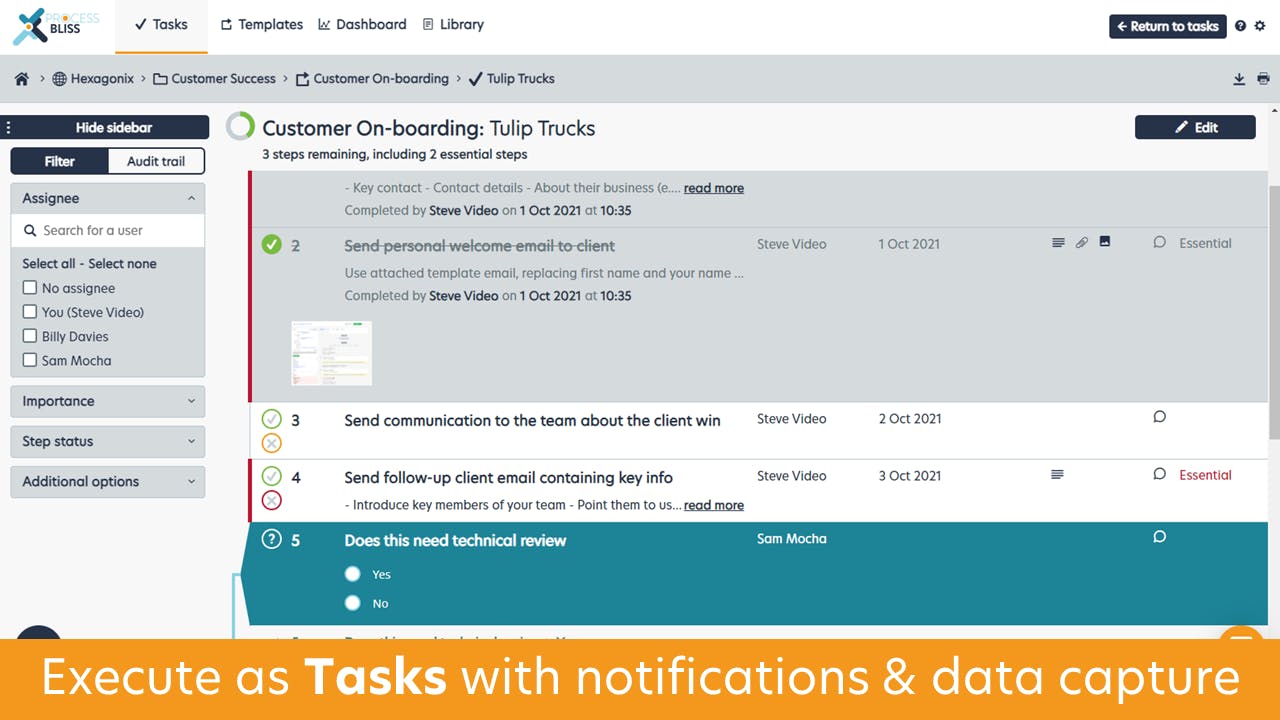Expand the Step status filter section
The width and height of the screenshot is (1280, 720).
click(x=108, y=441)
